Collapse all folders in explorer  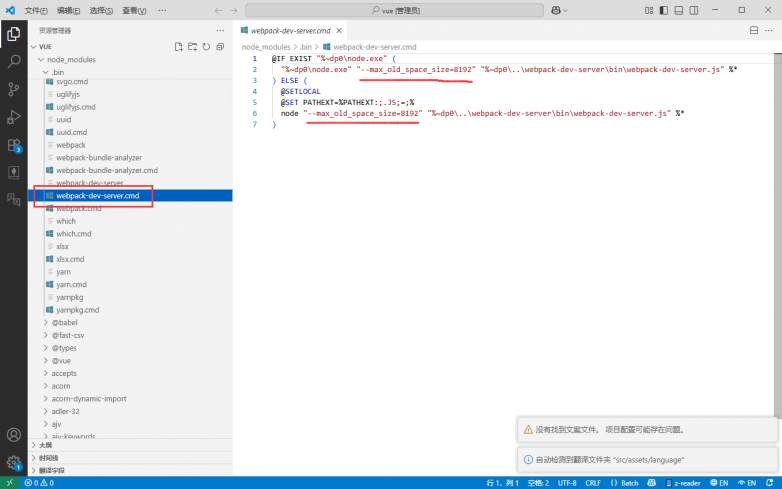pyautogui.click(x=220, y=46)
